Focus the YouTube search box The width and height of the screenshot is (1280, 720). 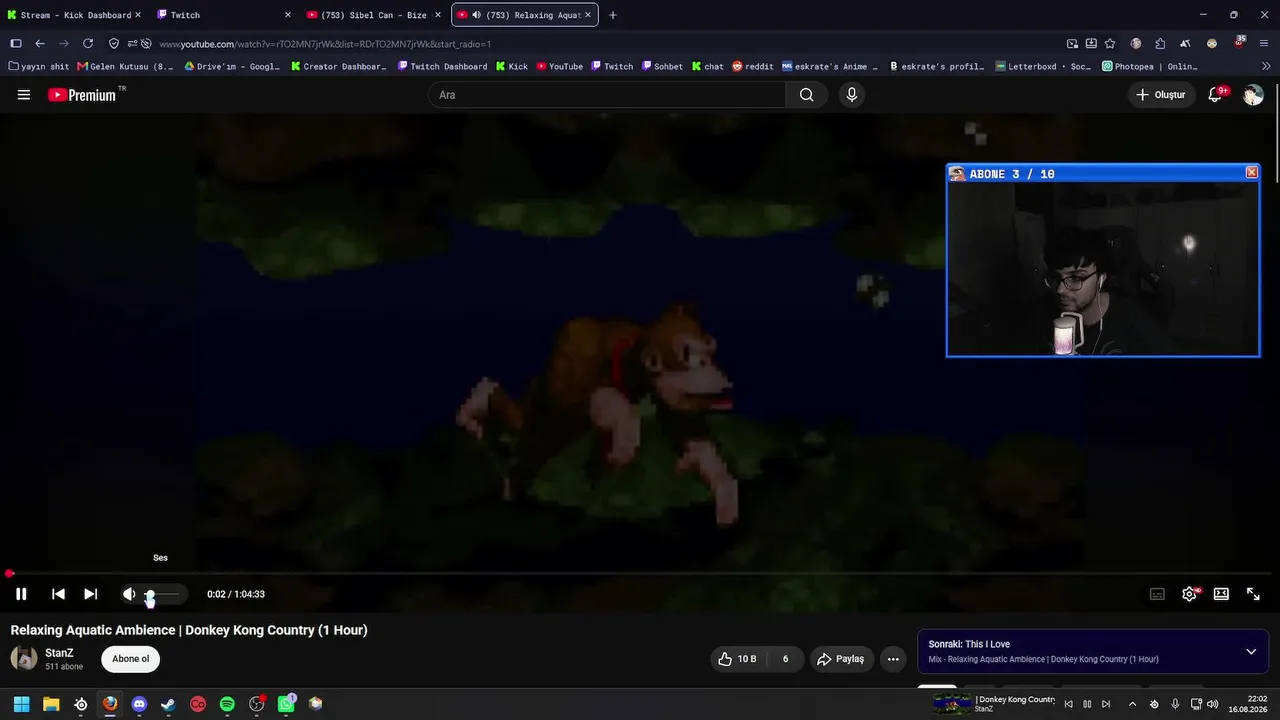pos(607,95)
